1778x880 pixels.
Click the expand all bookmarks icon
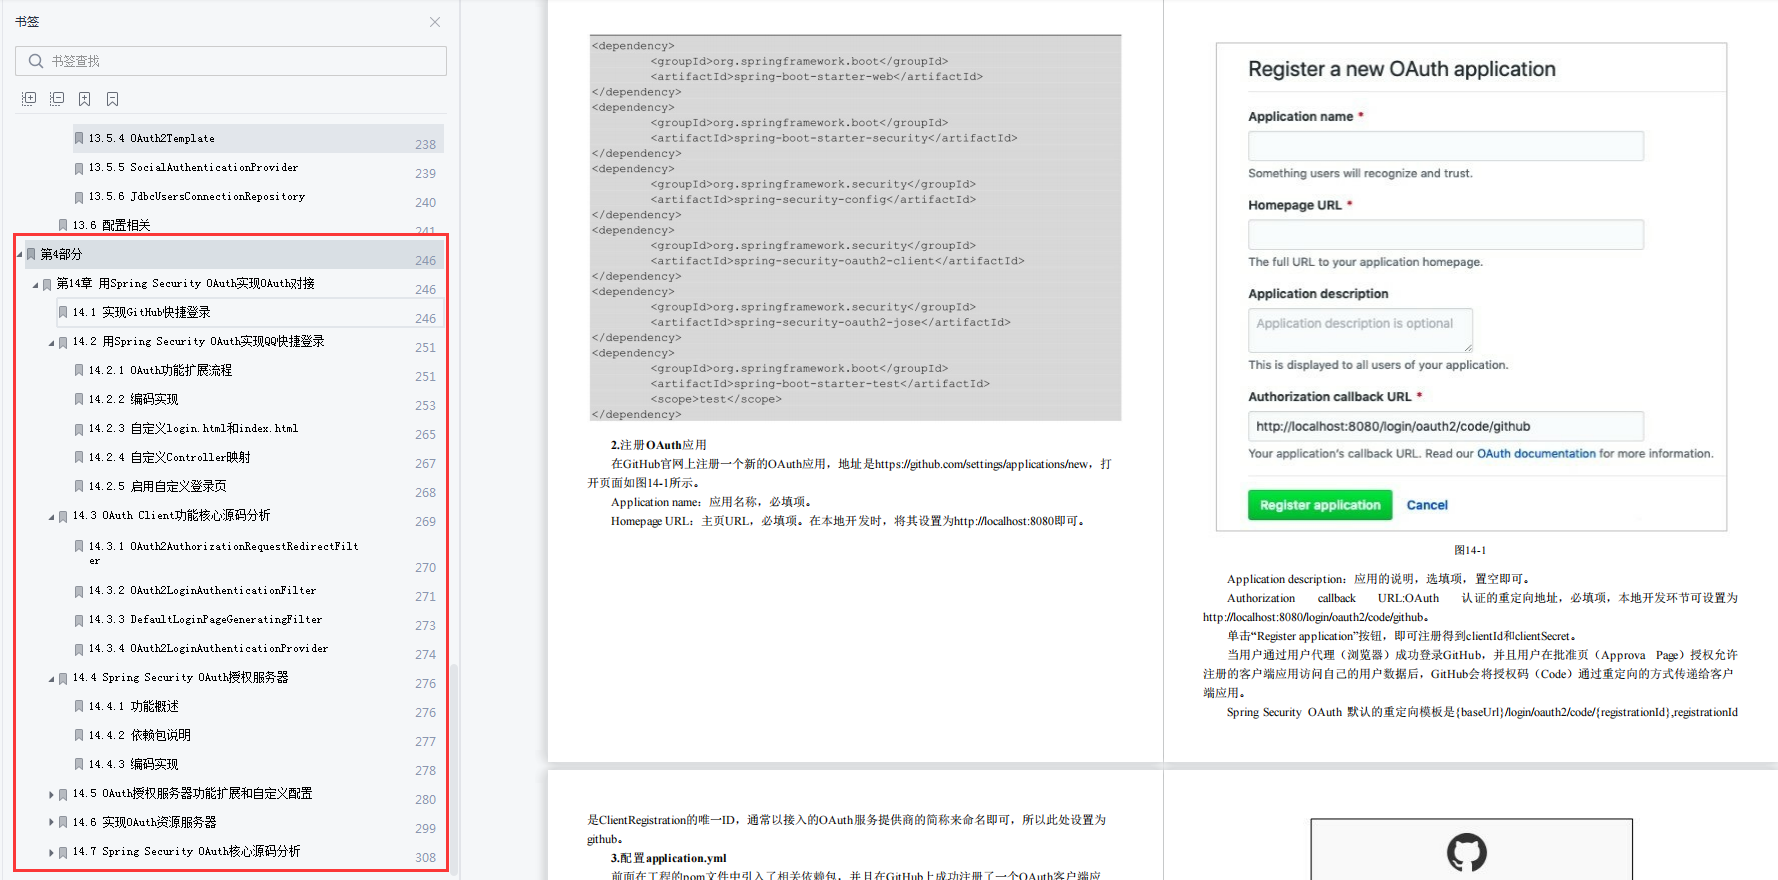coord(29,99)
